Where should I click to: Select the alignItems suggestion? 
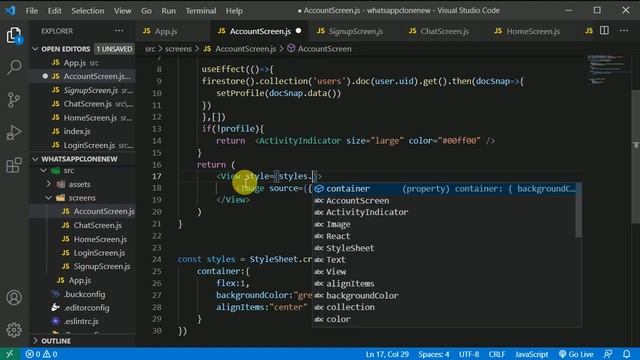[445, 283]
